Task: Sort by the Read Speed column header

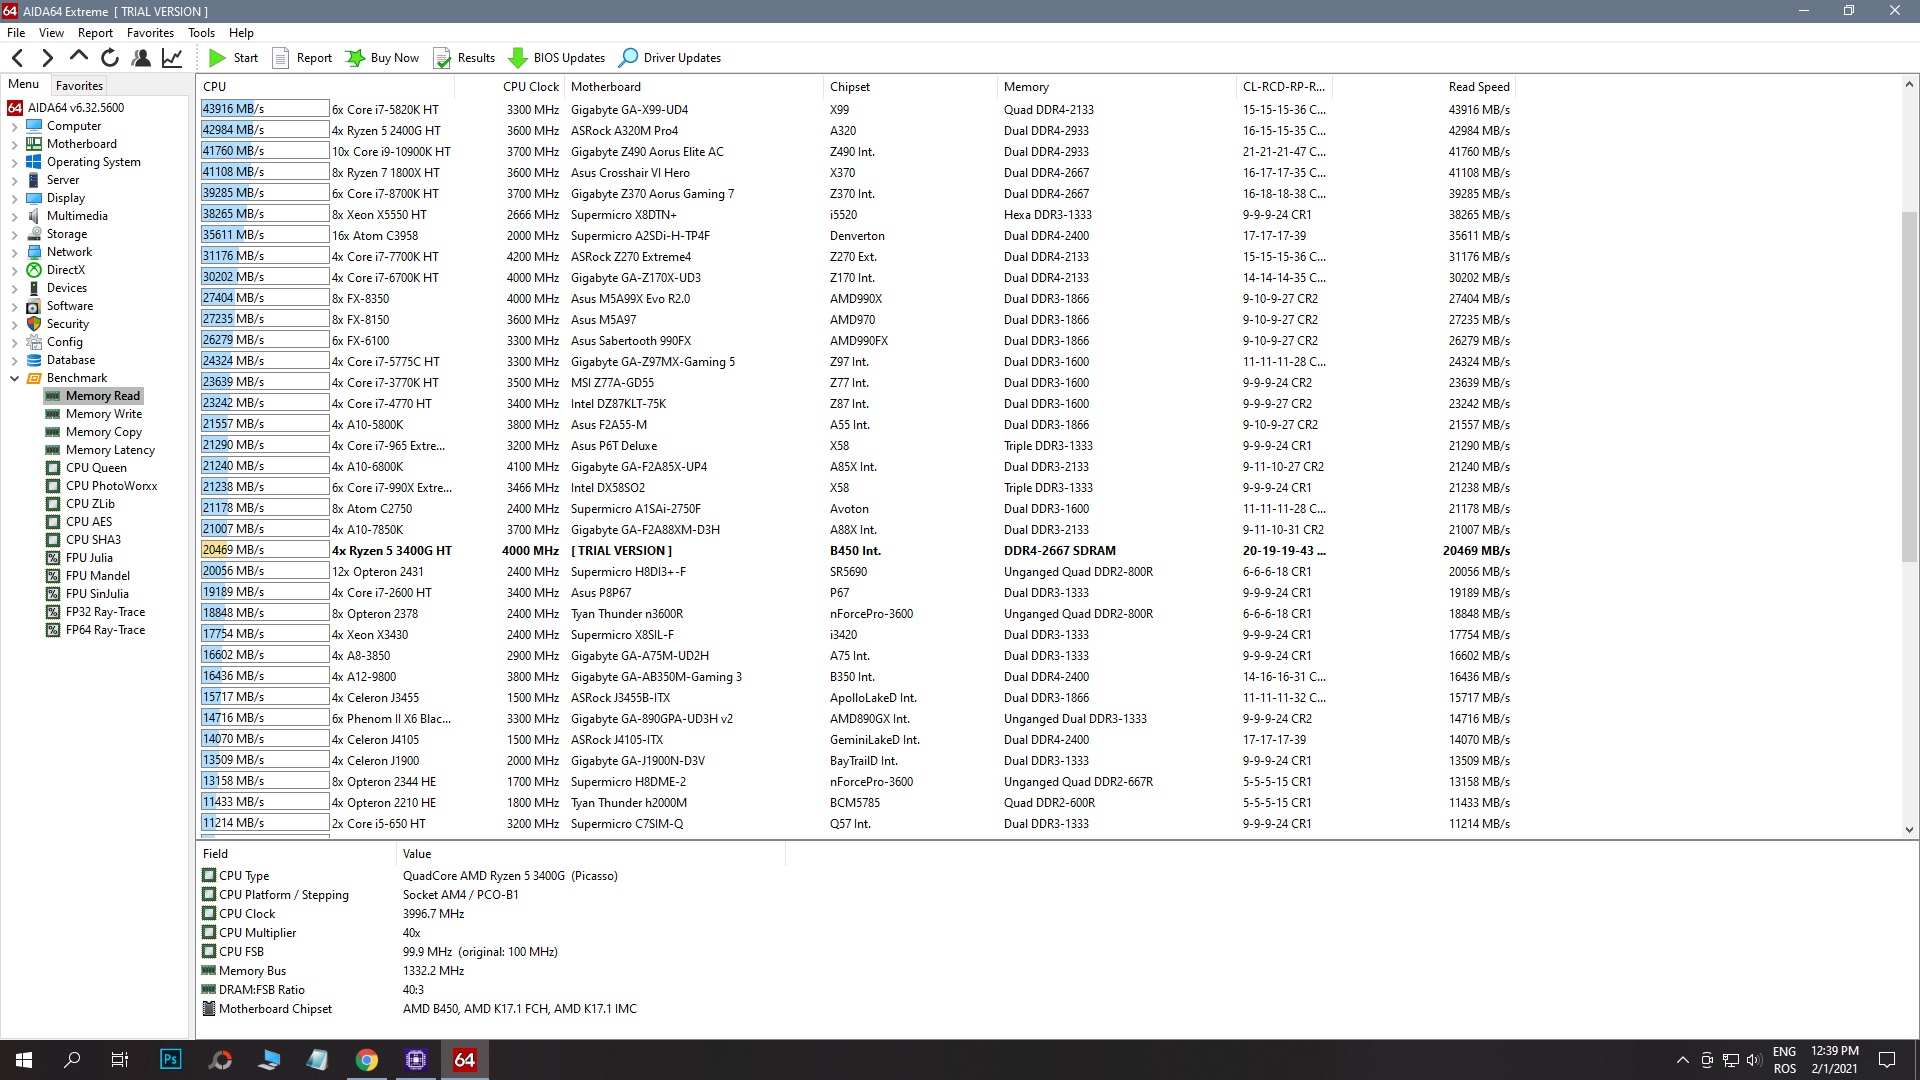Action: pyautogui.click(x=1479, y=87)
